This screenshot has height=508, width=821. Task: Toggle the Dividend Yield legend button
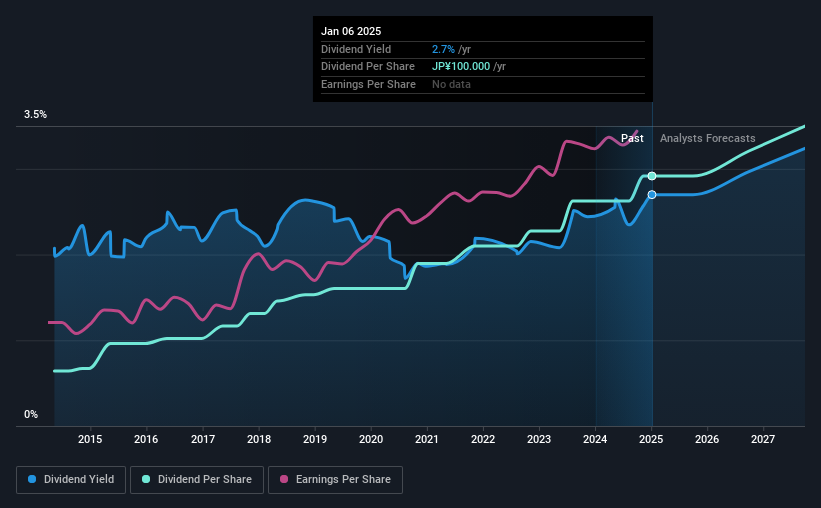(x=71, y=480)
